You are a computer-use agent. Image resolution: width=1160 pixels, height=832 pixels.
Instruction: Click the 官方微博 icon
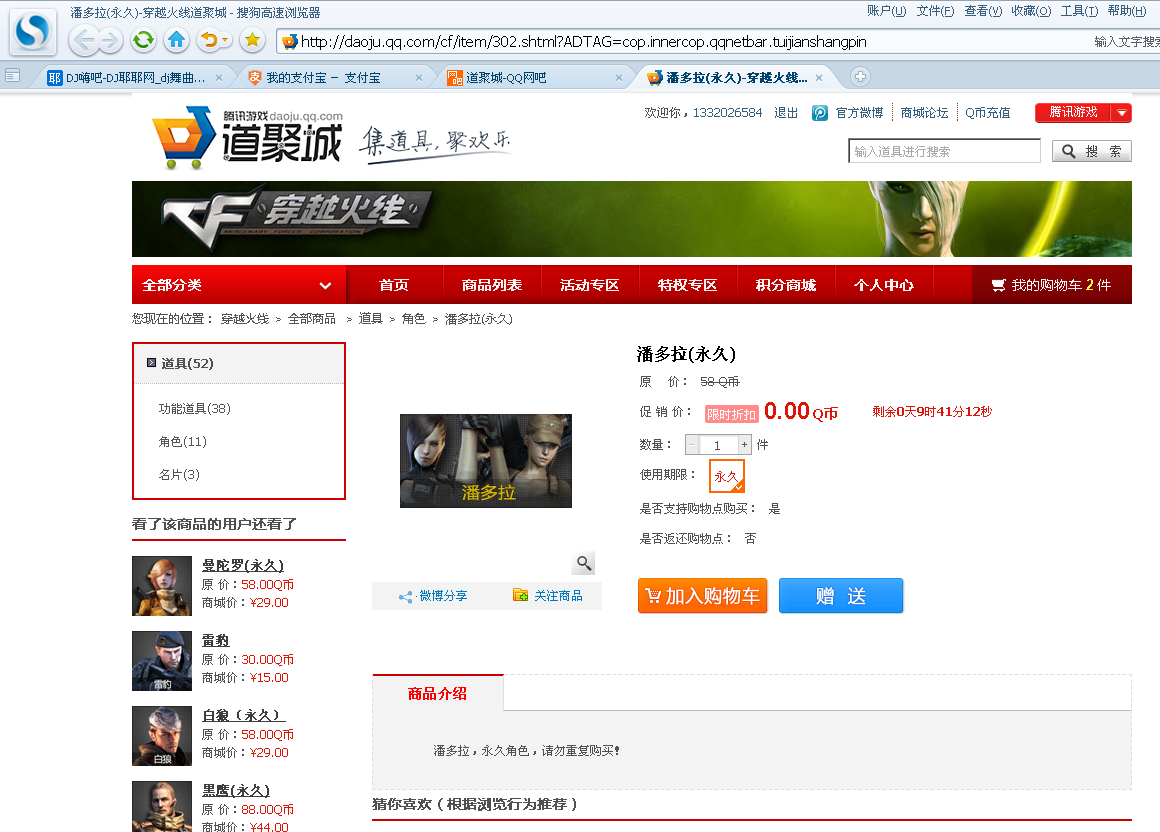tap(820, 113)
